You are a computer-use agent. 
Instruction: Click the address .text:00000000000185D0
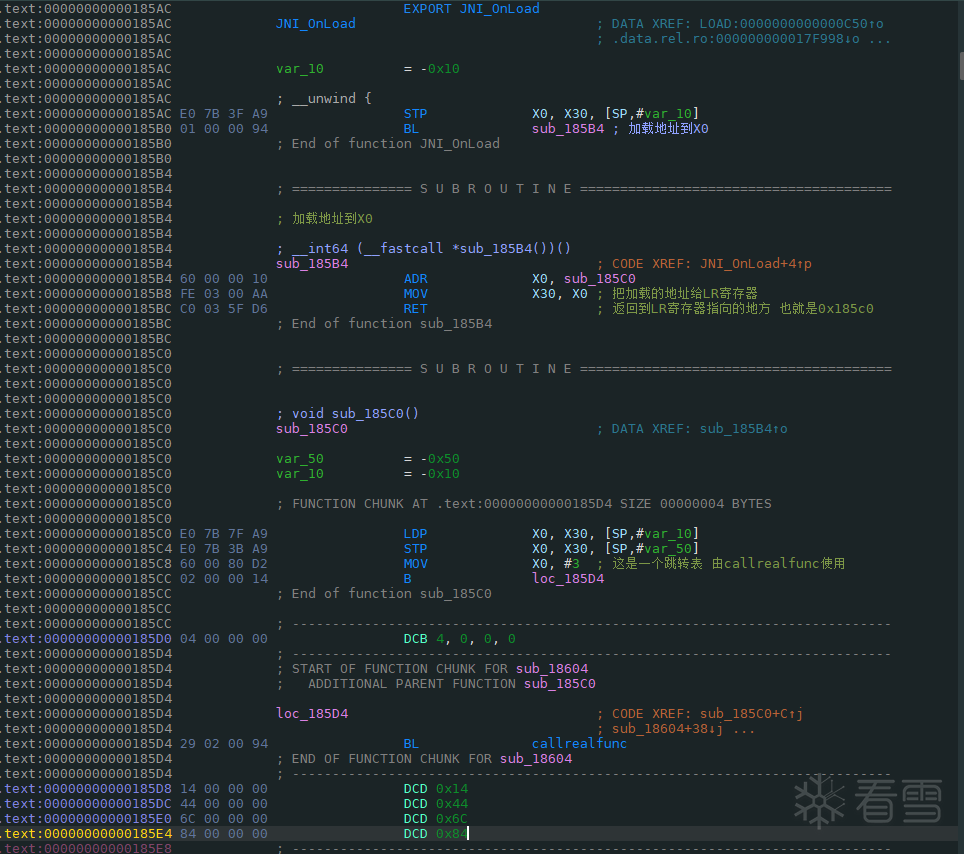(x=86, y=639)
